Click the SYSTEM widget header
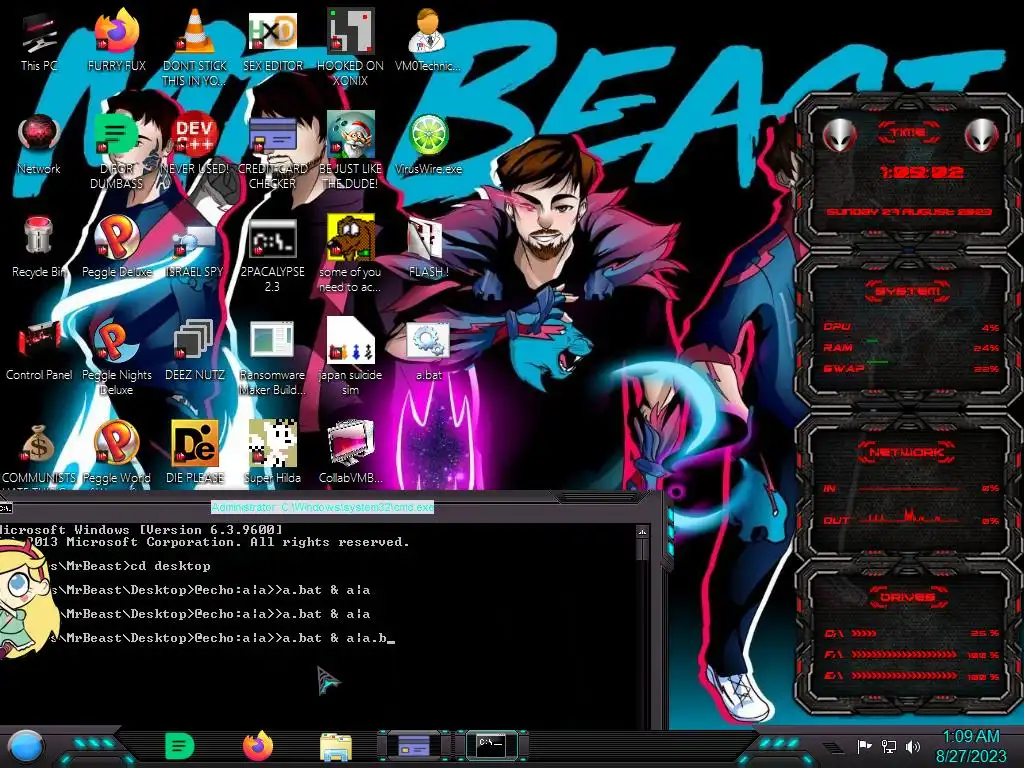 click(x=908, y=291)
